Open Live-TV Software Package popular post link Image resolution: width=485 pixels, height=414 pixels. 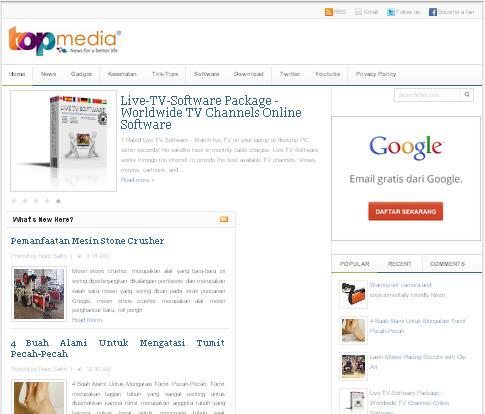click(409, 402)
